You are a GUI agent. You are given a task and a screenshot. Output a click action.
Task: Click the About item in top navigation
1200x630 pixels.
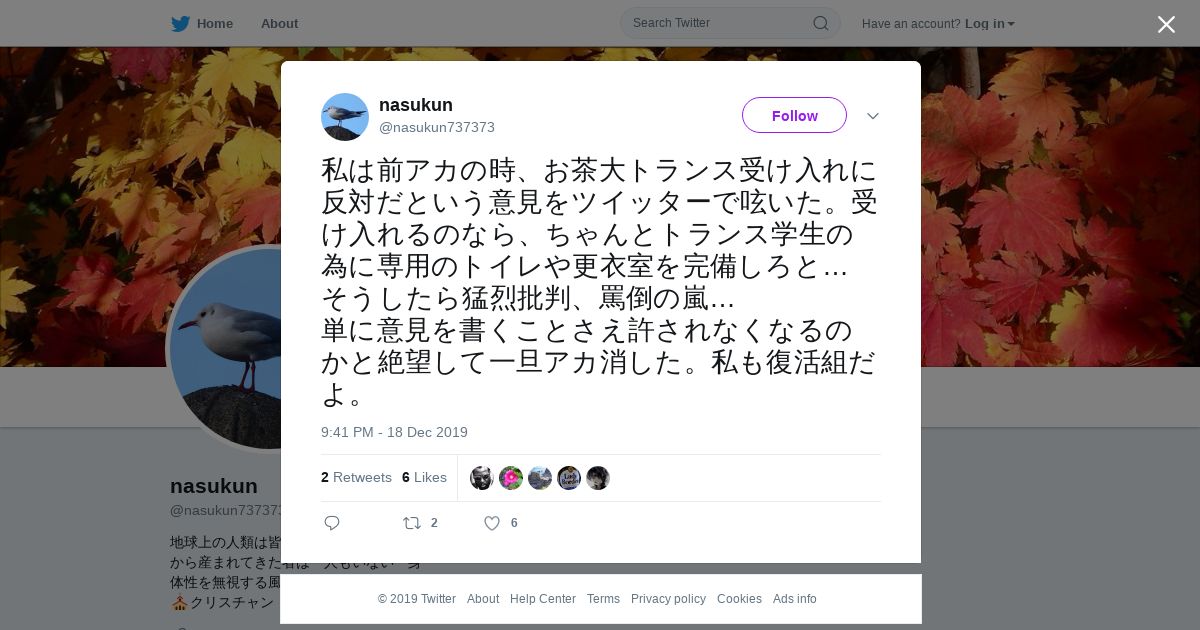279,23
